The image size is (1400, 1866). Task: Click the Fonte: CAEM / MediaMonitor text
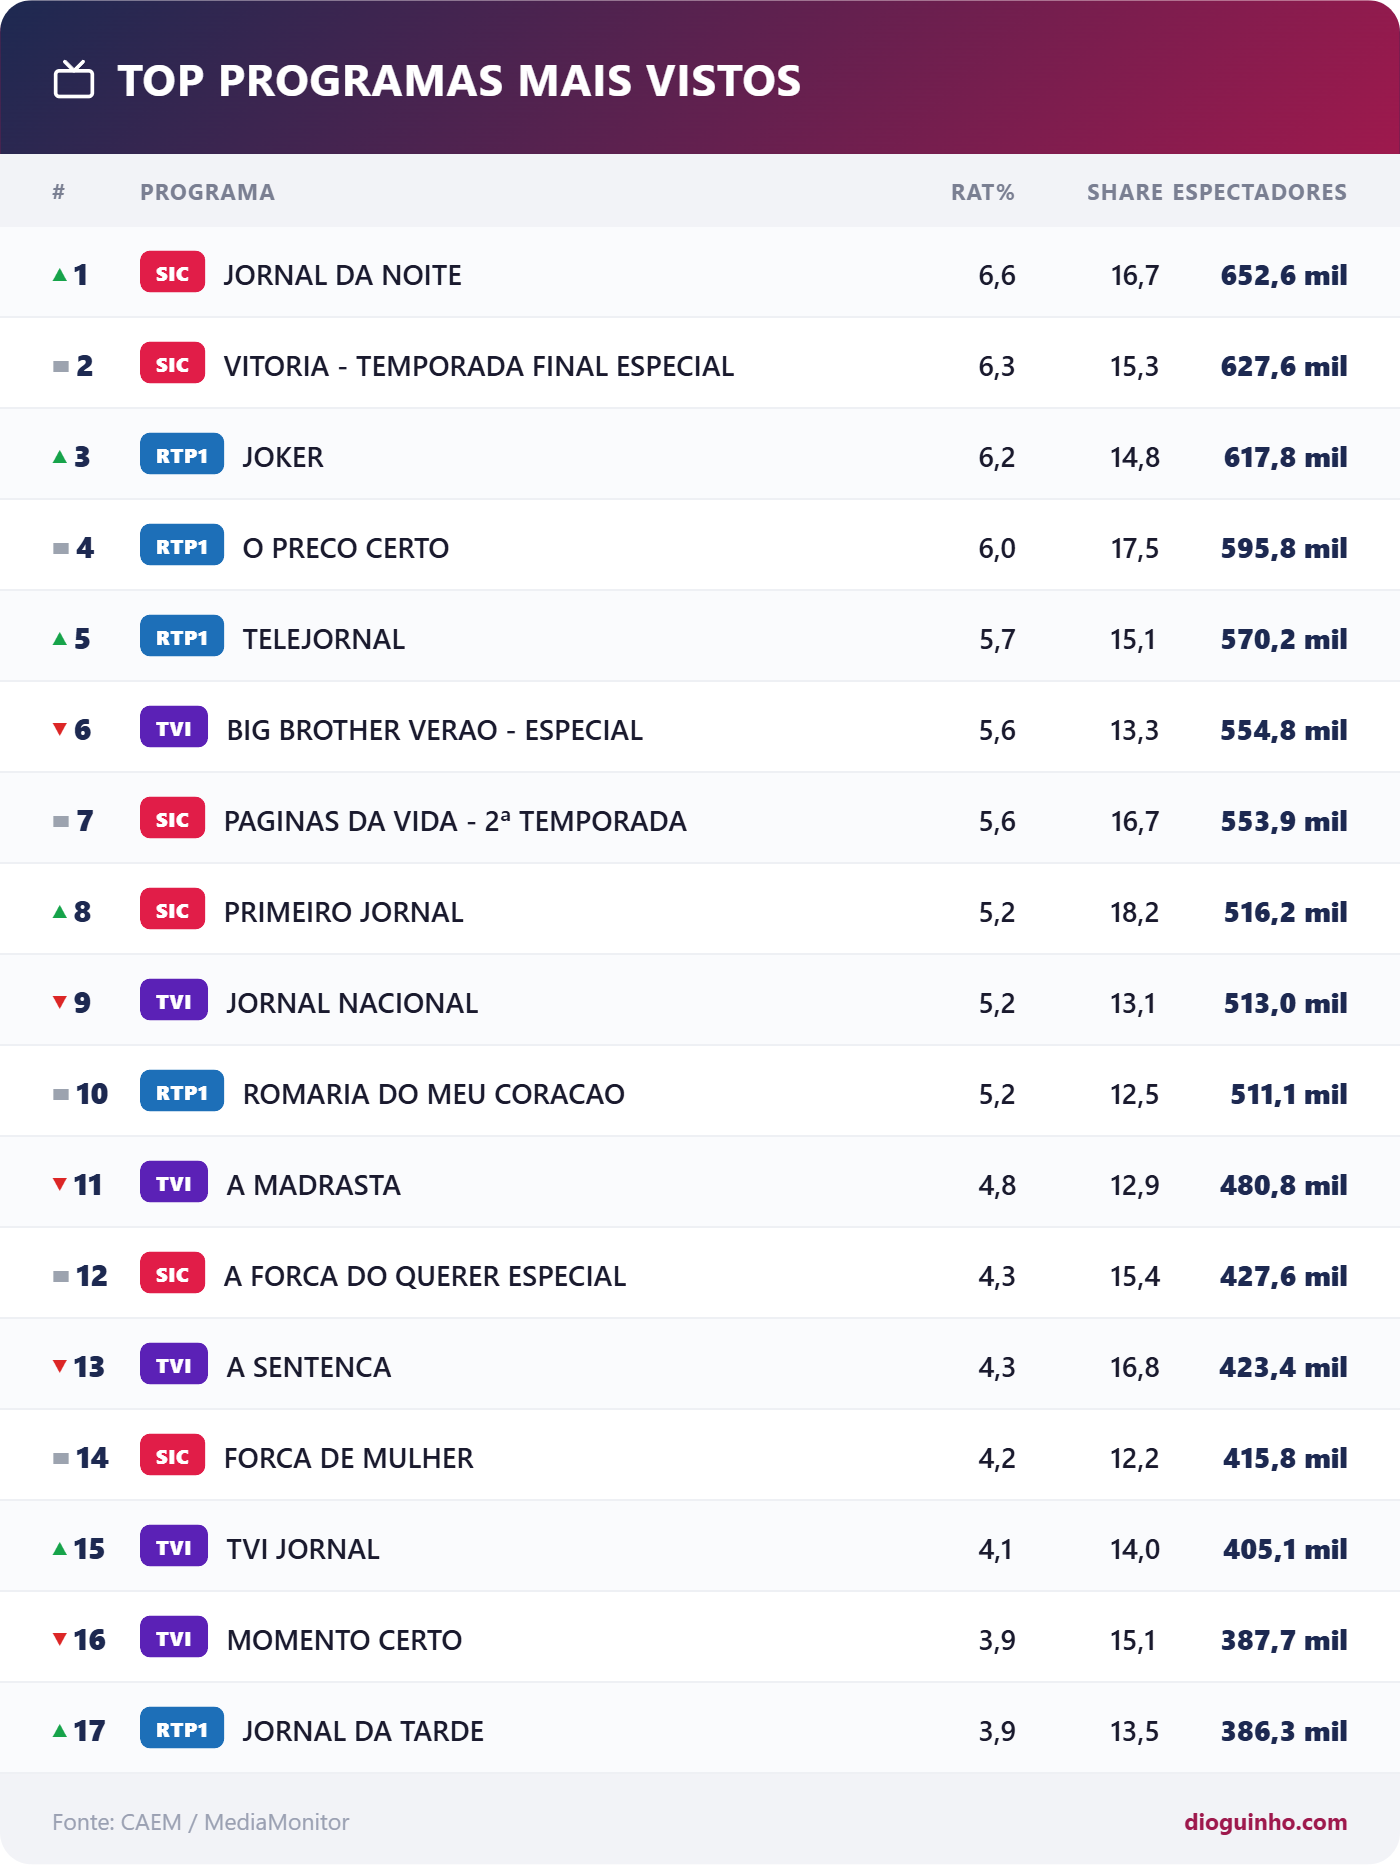click(x=201, y=1822)
